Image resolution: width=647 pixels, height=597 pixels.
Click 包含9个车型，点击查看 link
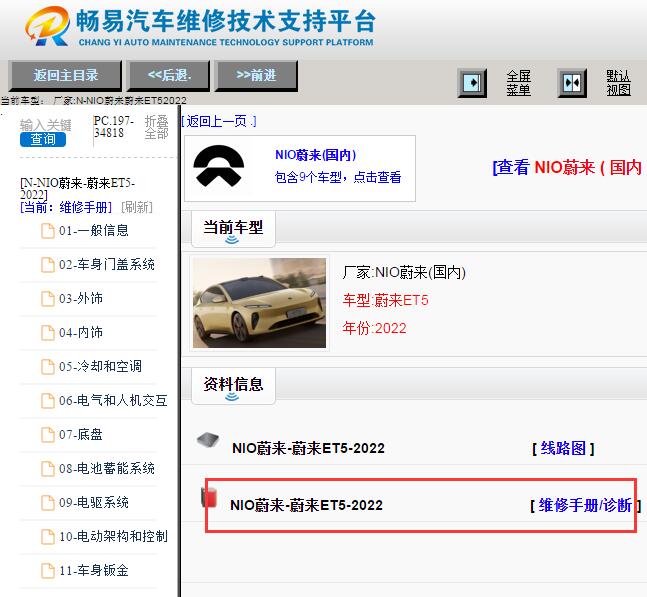pos(338,177)
